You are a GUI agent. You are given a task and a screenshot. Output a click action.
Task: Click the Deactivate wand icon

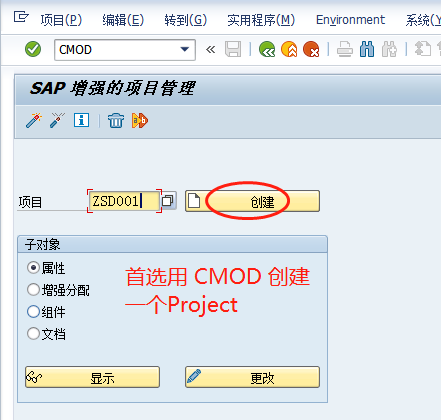pos(57,120)
